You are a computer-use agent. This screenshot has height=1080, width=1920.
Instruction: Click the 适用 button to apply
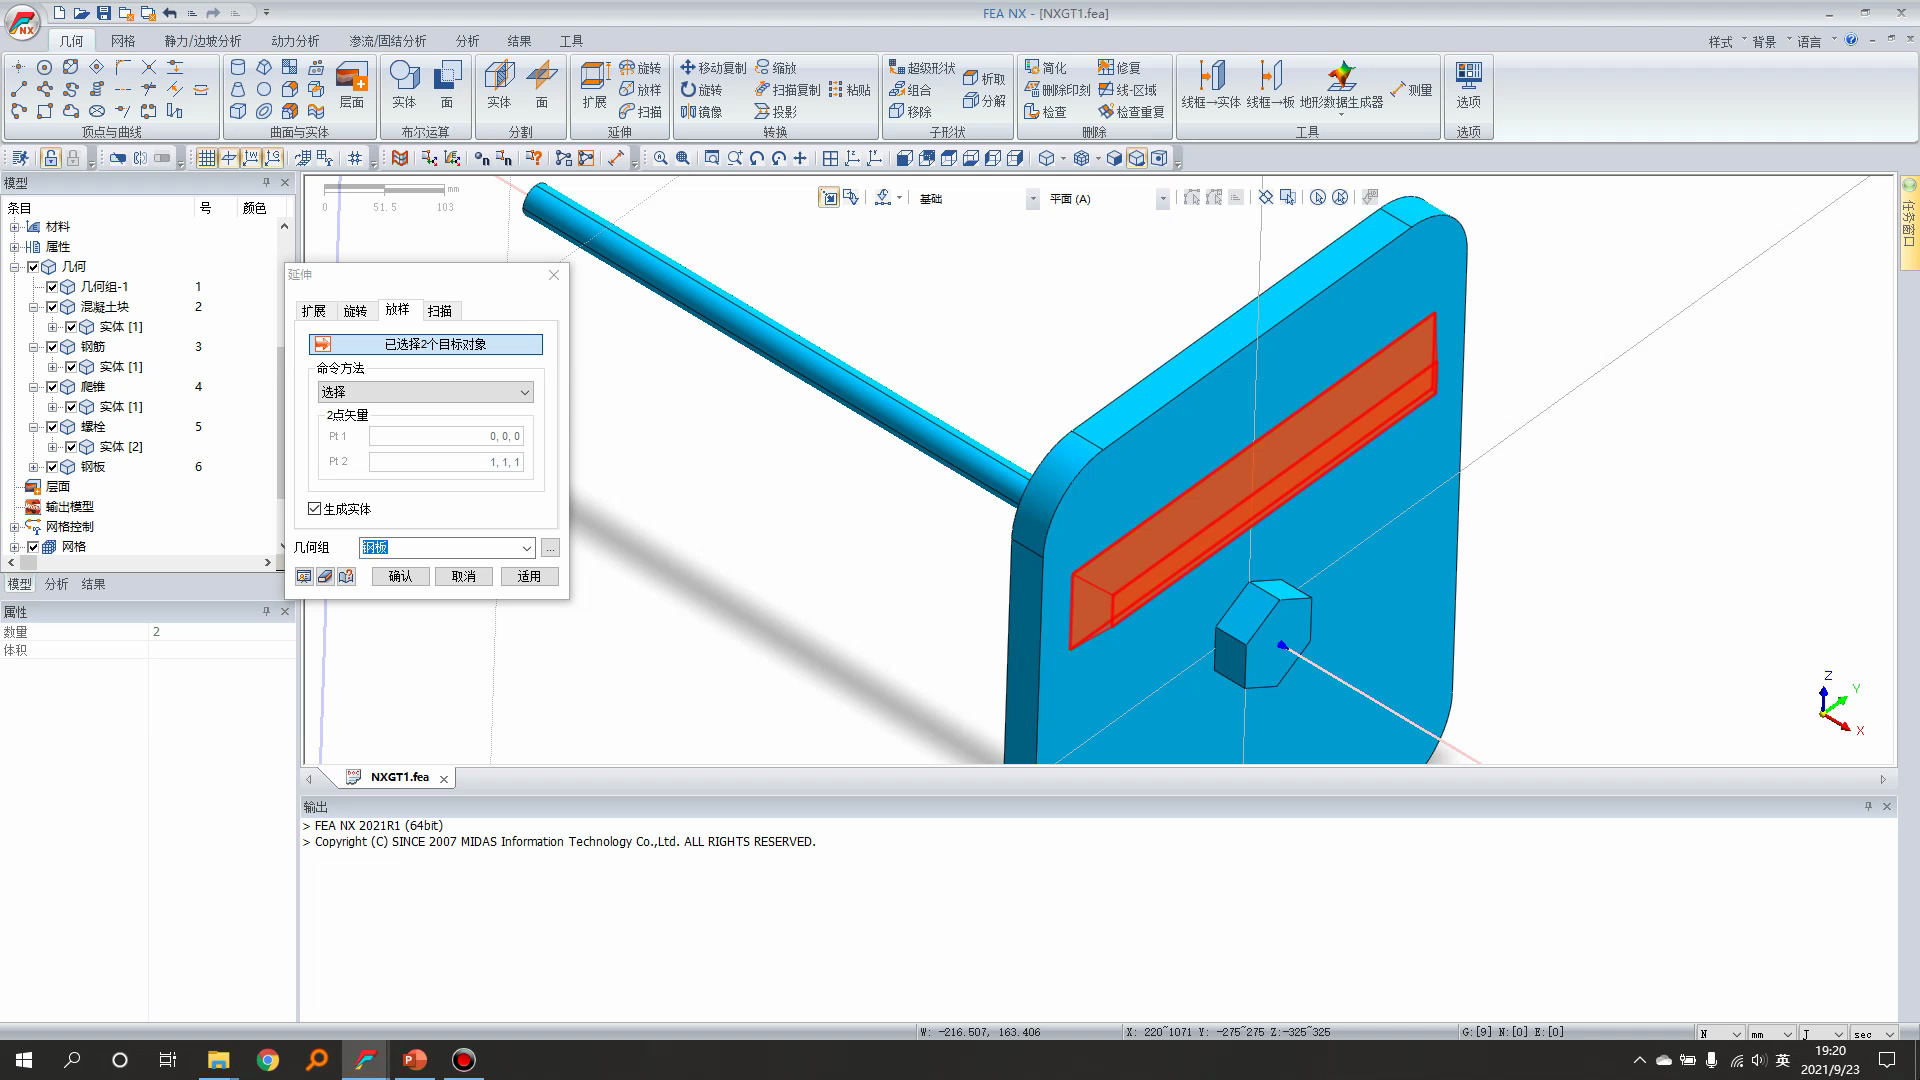(x=530, y=576)
